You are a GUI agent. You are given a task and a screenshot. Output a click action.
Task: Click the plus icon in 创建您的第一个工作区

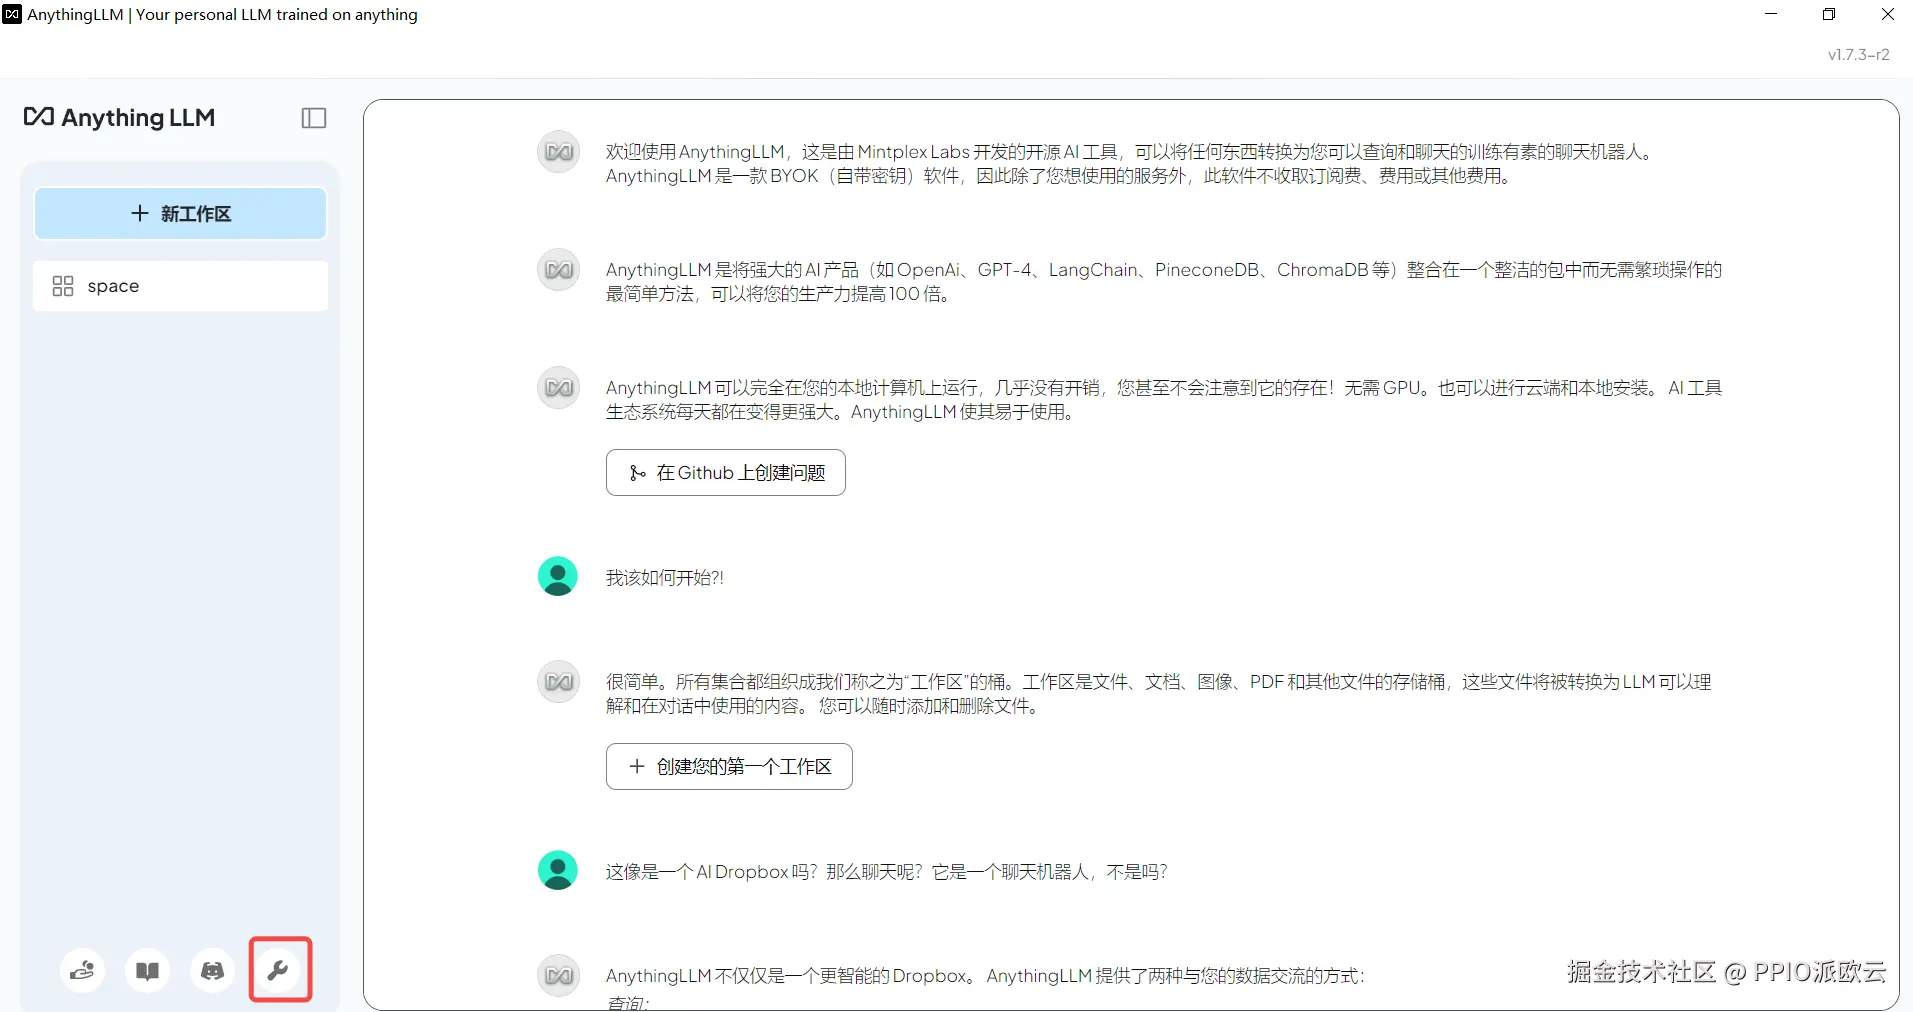point(637,767)
